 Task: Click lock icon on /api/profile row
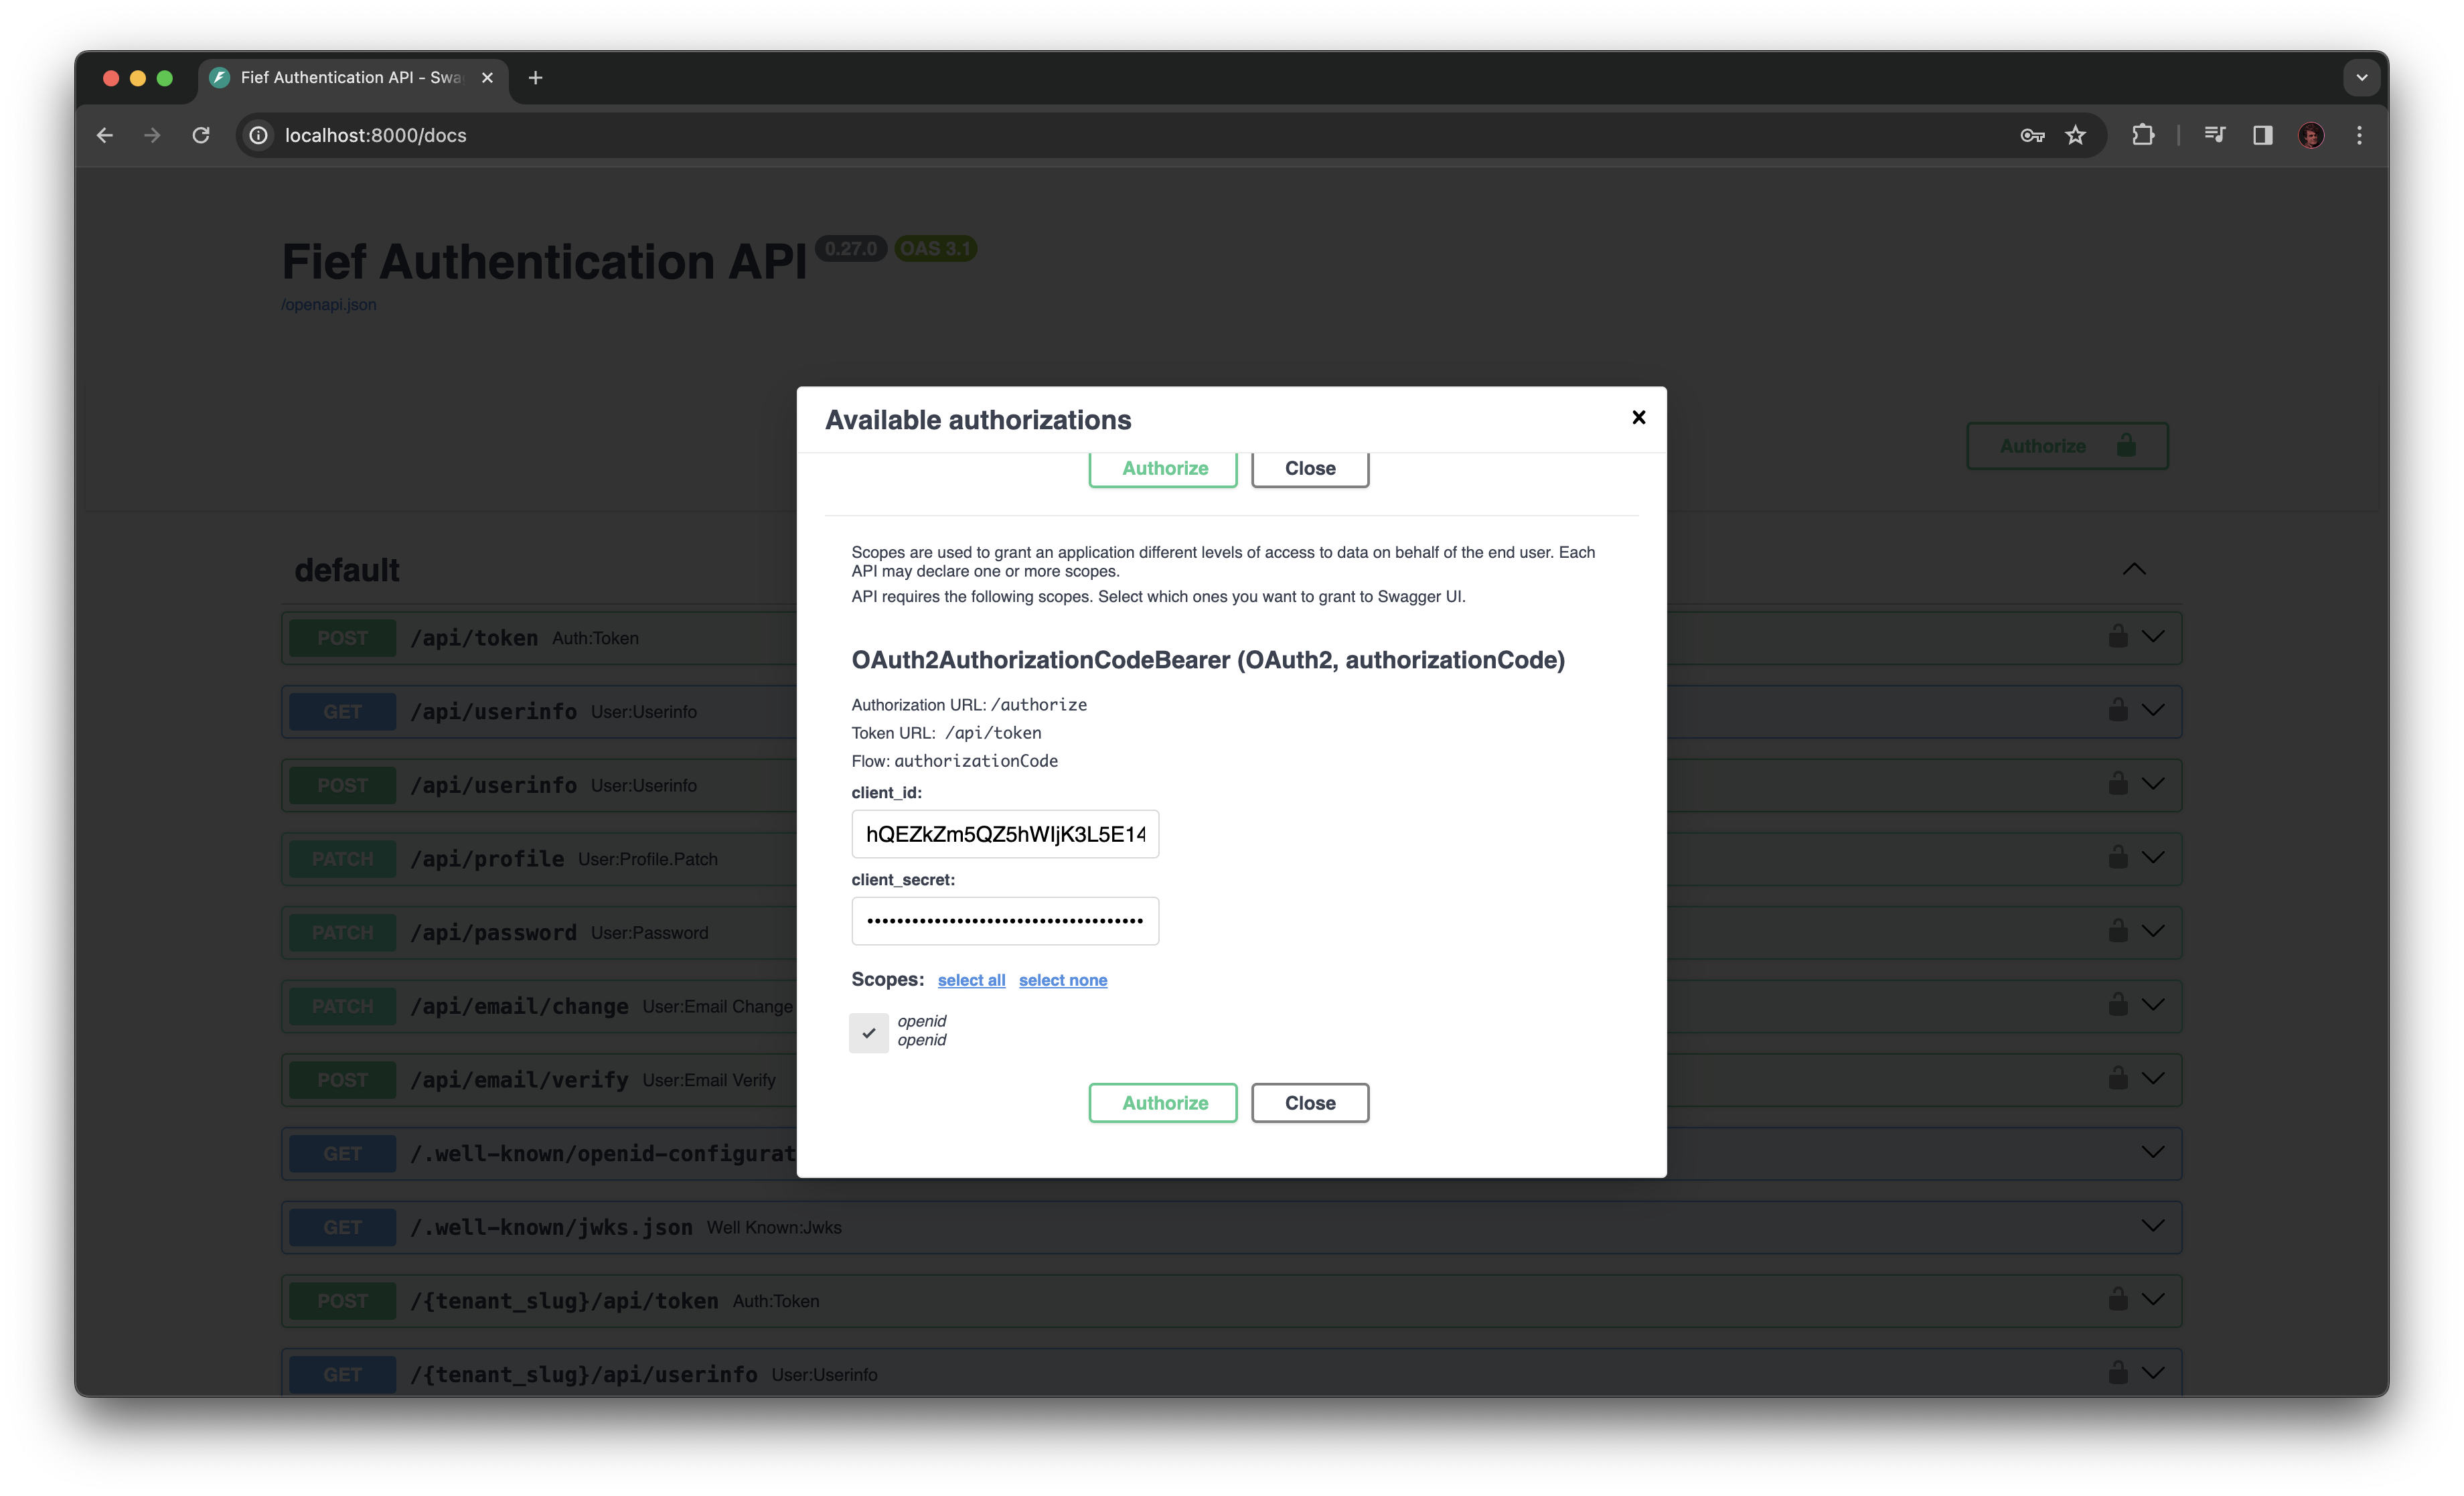pos(2118,857)
